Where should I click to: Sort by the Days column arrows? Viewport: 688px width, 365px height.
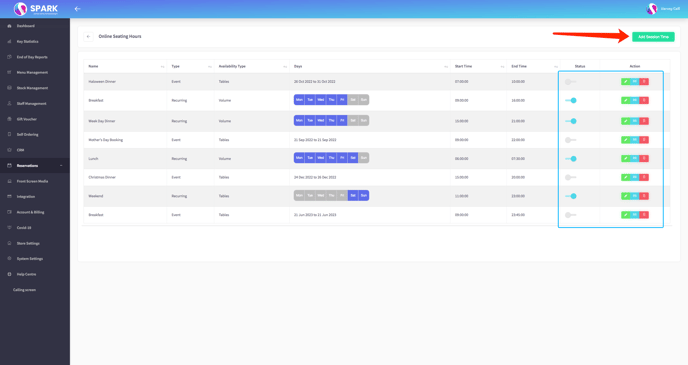click(x=446, y=67)
